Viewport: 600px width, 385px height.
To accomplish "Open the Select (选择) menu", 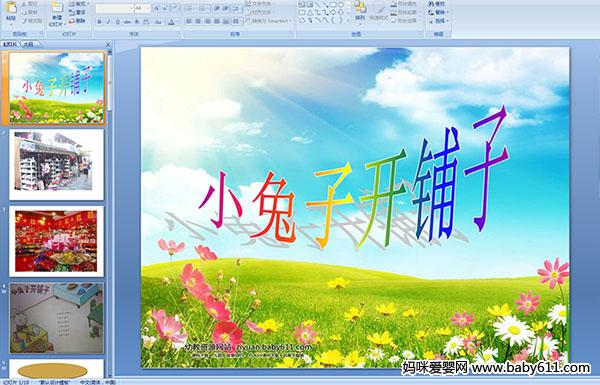I will [x=439, y=21].
